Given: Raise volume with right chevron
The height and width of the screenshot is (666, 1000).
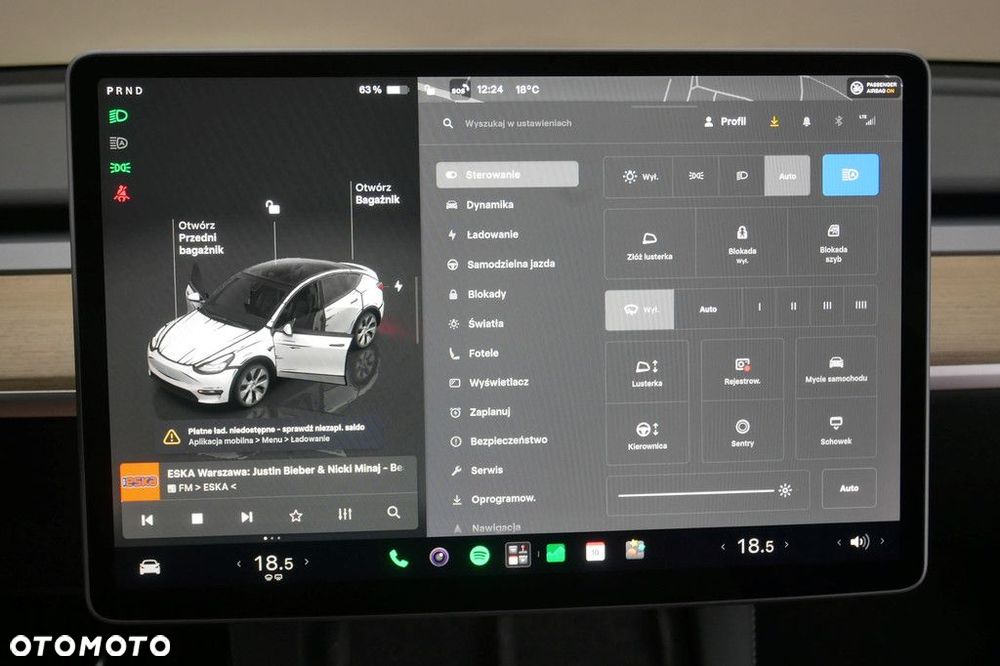Looking at the screenshot, I should coord(882,541).
